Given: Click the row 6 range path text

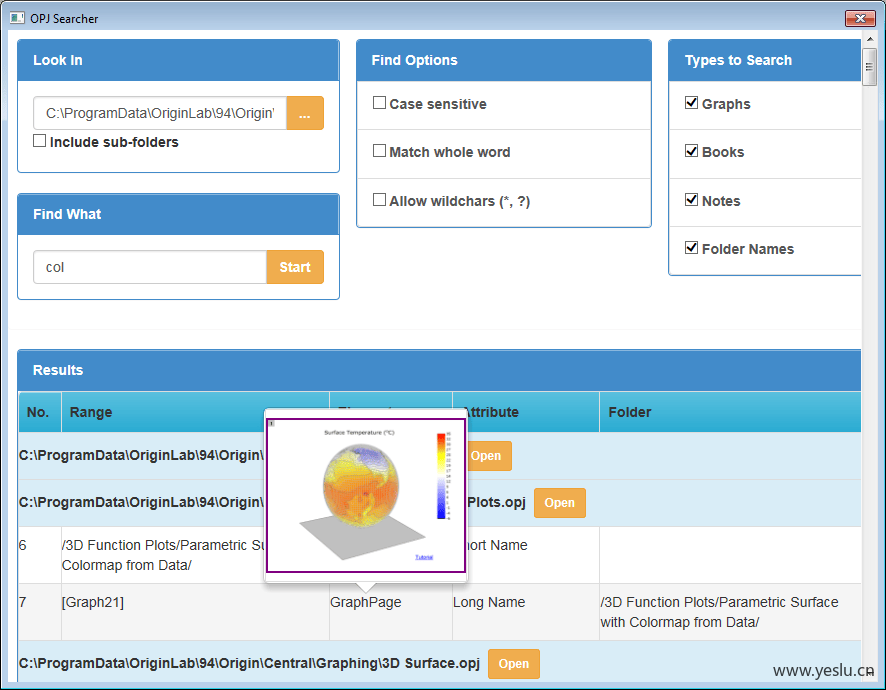Looking at the screenshot, I should click(163, 555).
